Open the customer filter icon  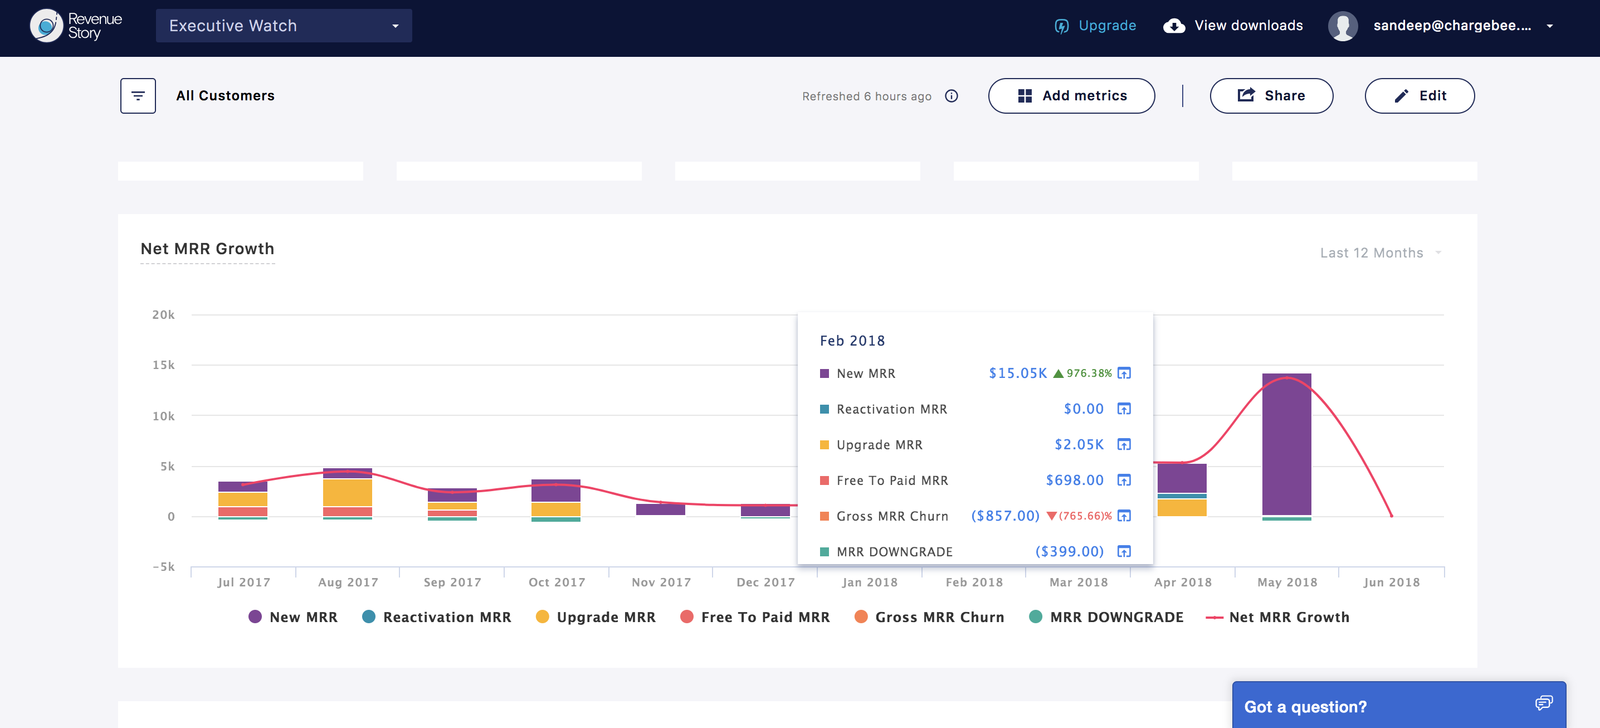pyautogui.click(x=138, y=96)
